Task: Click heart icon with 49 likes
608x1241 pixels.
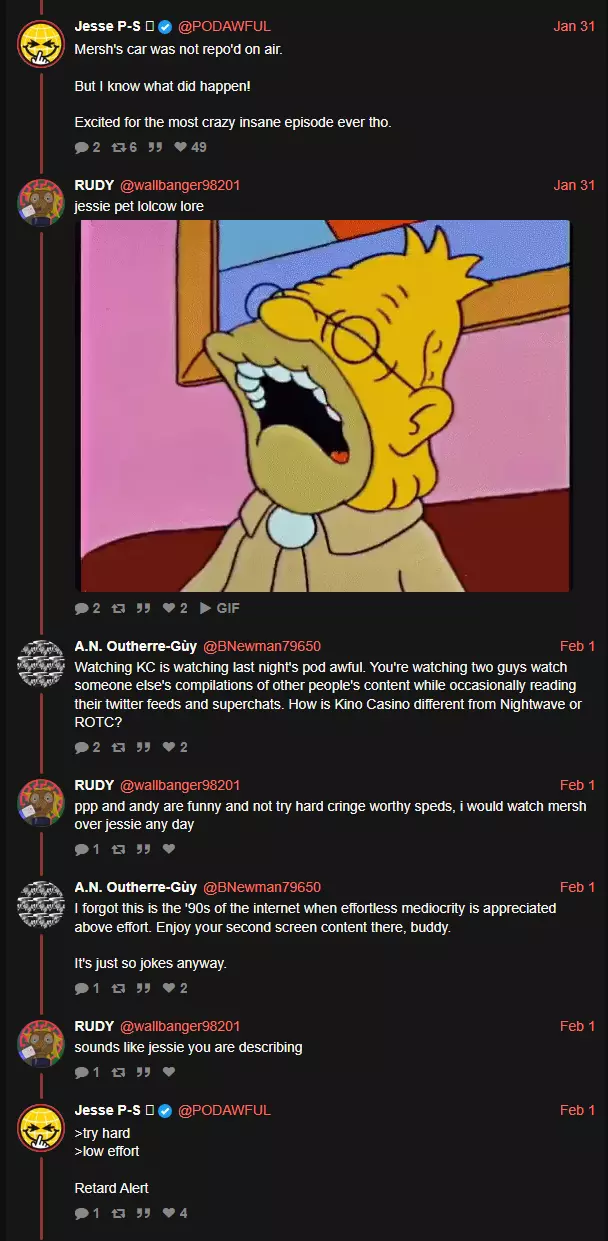Action: pyautogui.click(x=181, y=147)
